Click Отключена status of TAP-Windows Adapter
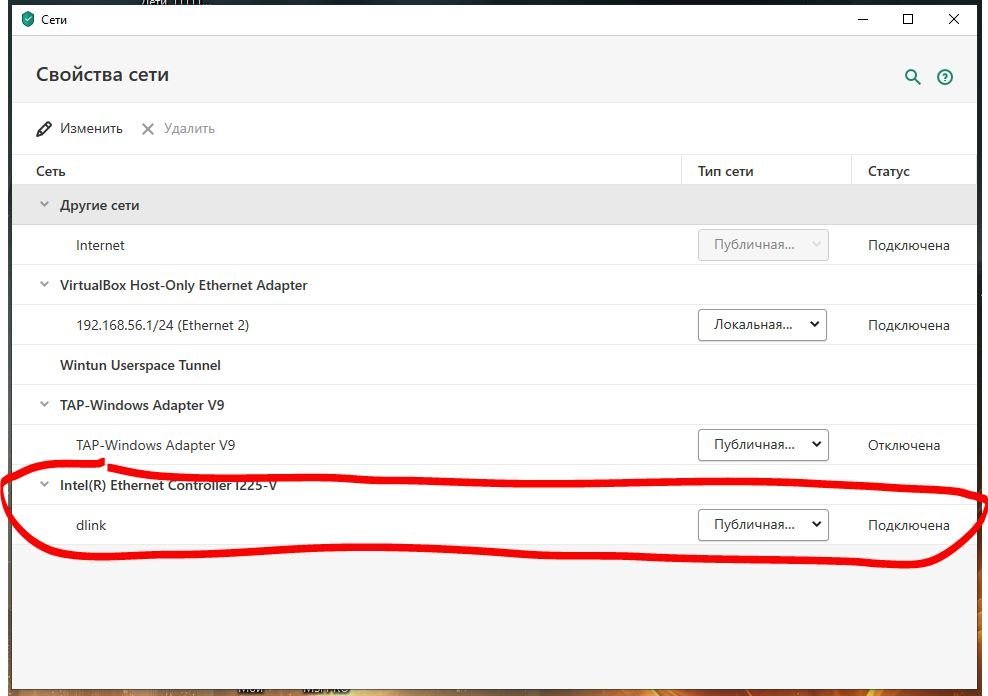The width and height of the screenshot is (988, 696). click(904, 445)
